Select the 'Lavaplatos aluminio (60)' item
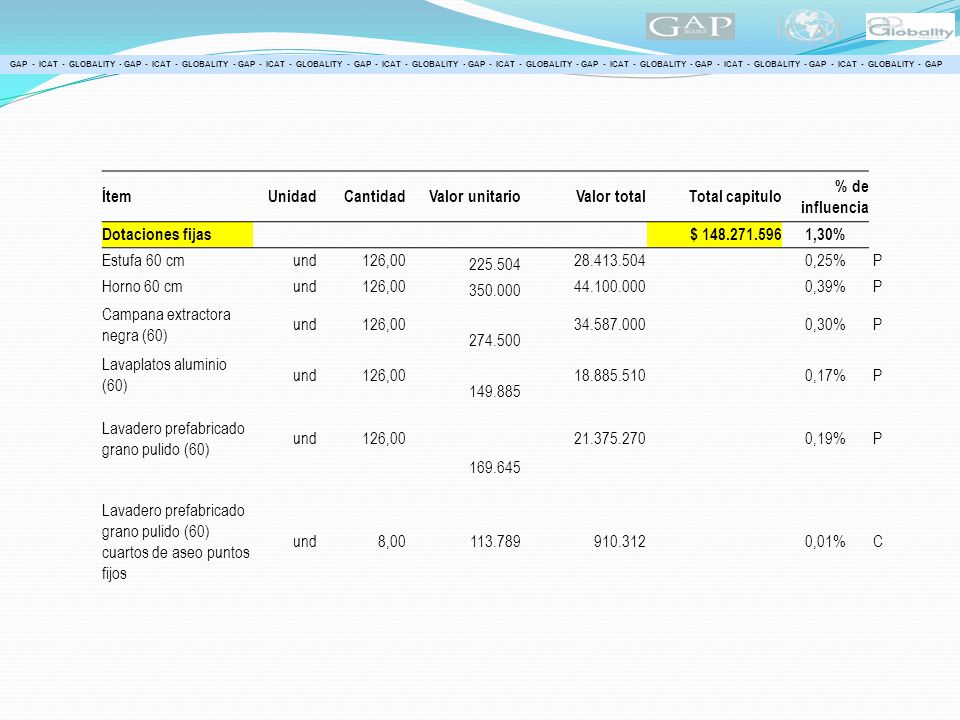The image size is (960, 720). 164,375
